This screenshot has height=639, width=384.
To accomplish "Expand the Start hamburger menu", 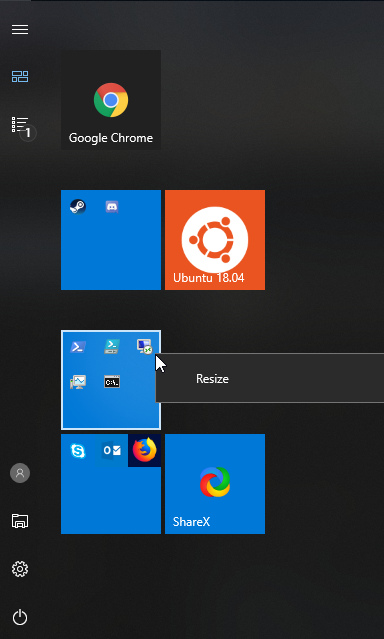I will pyautogui.click(x=20, y=29).
